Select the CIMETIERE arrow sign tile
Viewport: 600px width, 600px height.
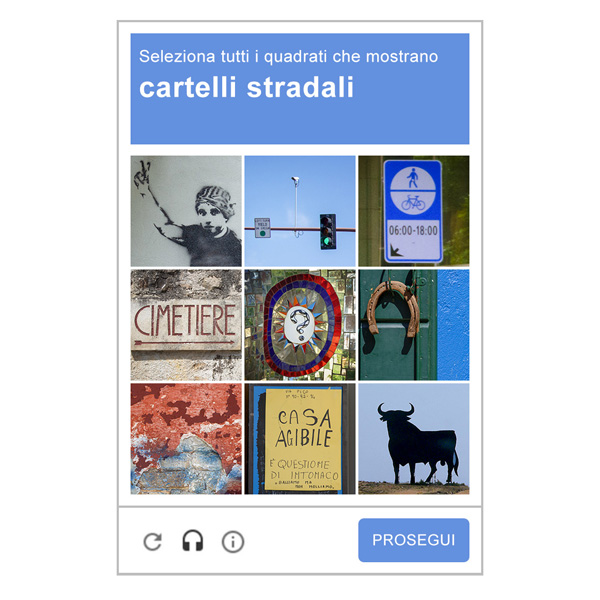point(186,325)
